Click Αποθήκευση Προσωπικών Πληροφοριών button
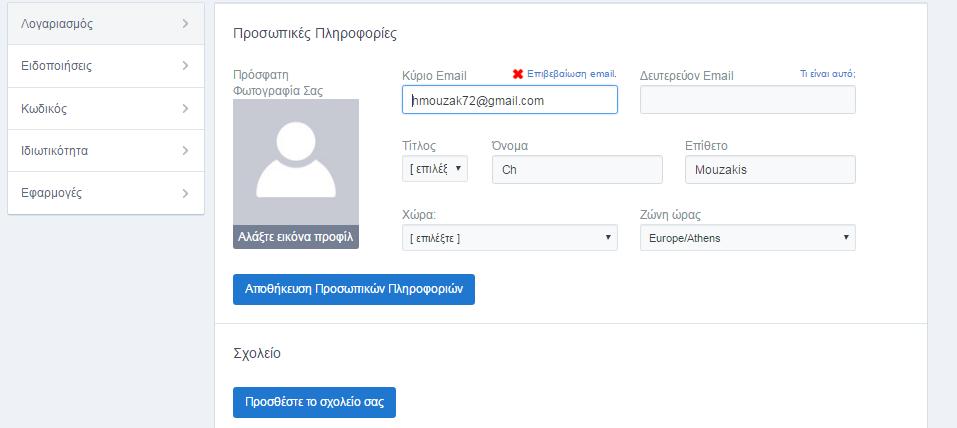The height and width of the screenshot is (428, 957). (354, 289)
